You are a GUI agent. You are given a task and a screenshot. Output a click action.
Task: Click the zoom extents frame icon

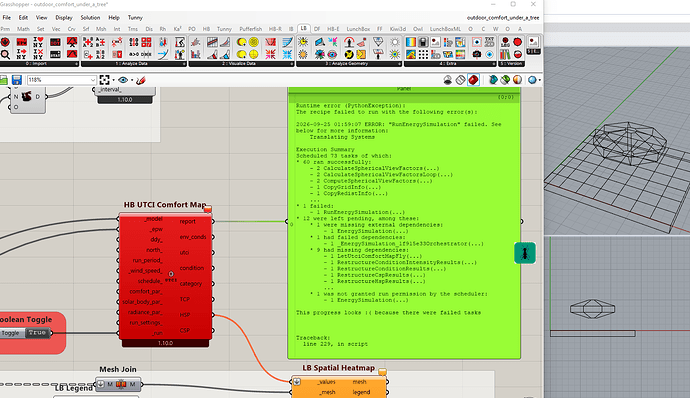click(104, 80)
